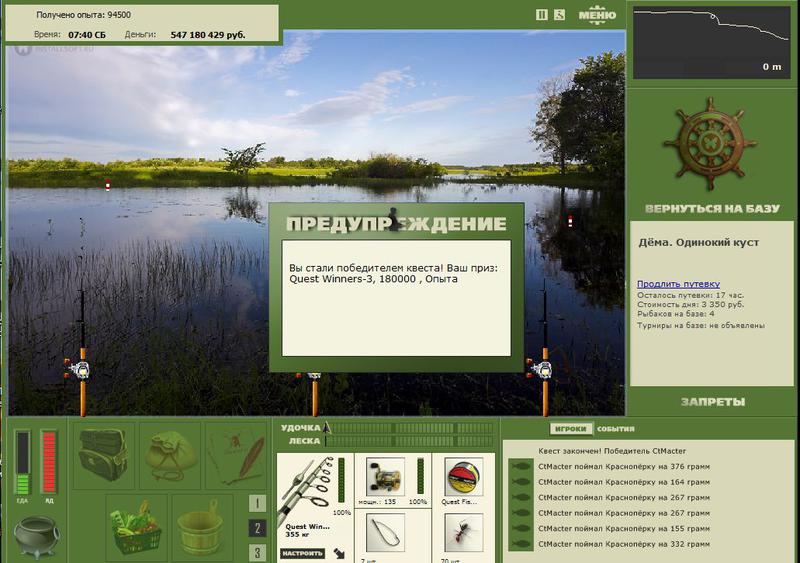Click 'CtMacter поймал Краснопёрку на 376 грамм'
Screen dimensions: 800x563
coord(624,467)
